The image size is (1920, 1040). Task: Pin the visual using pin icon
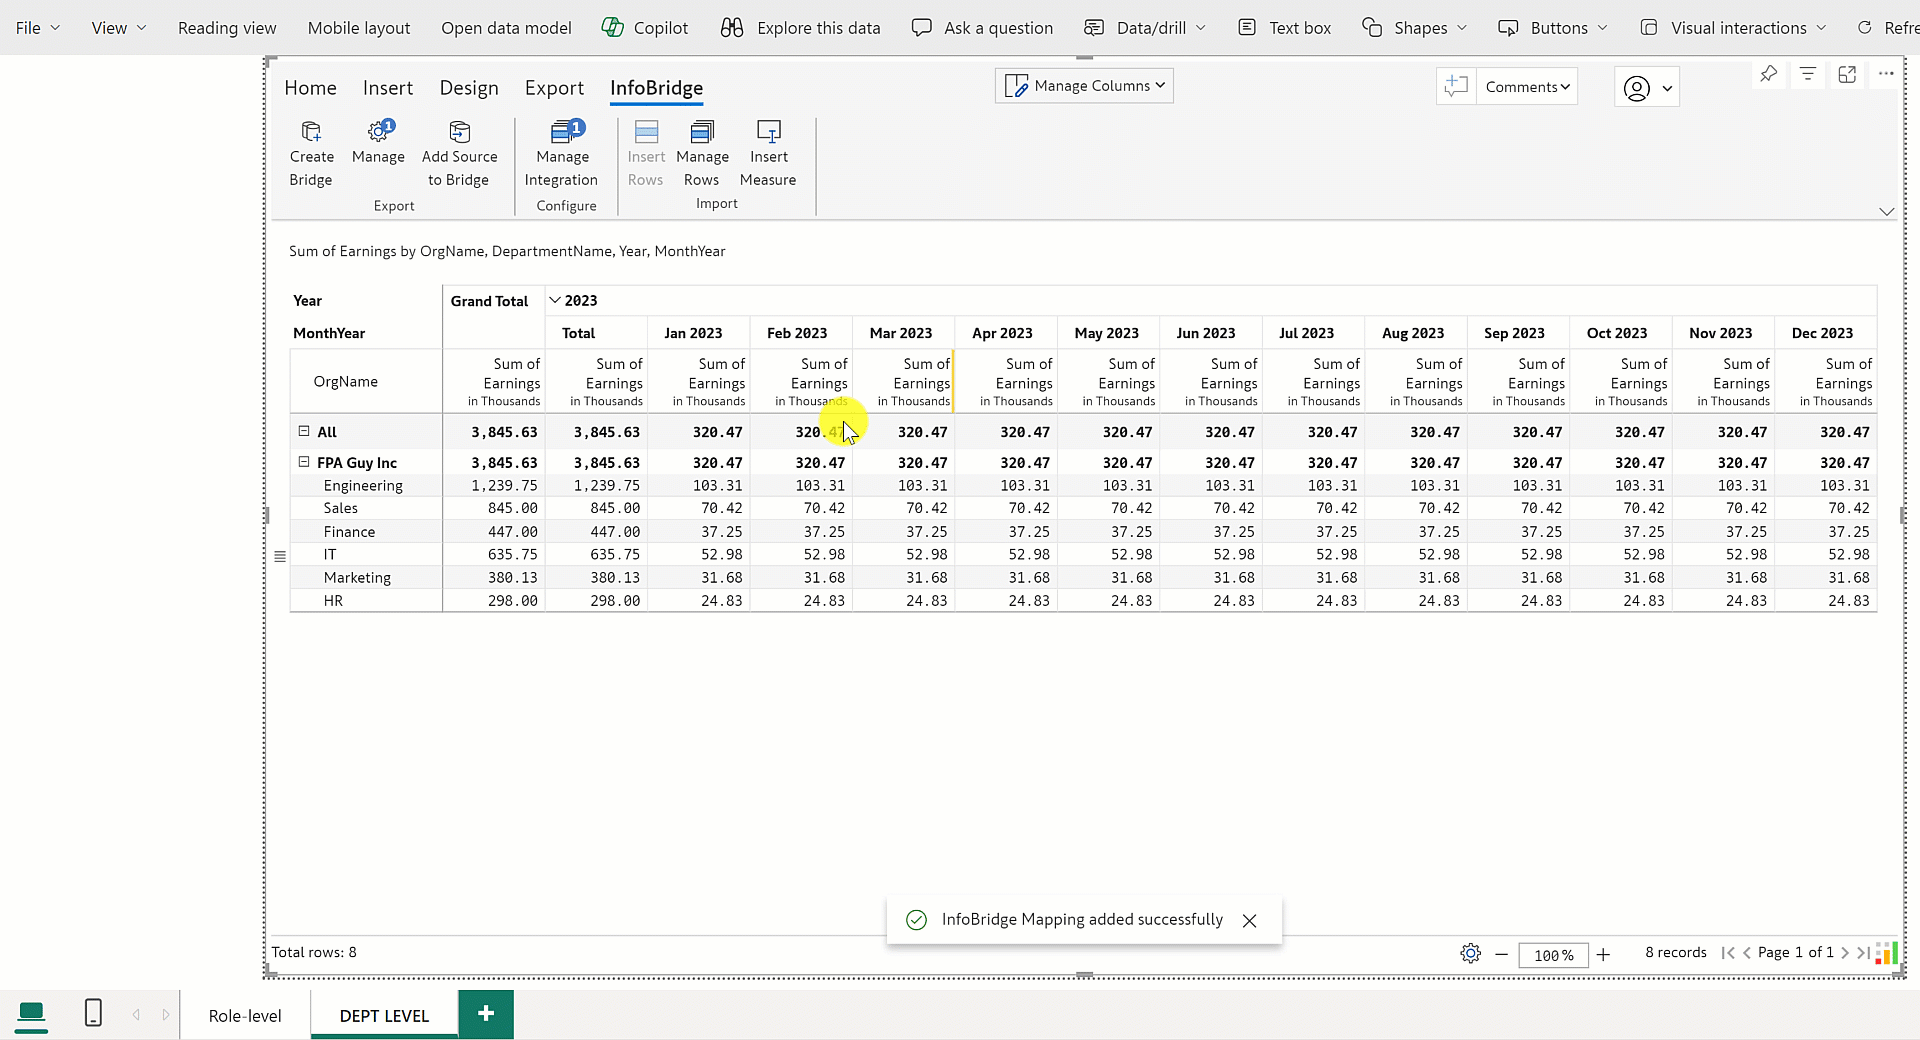(1768, 74)
